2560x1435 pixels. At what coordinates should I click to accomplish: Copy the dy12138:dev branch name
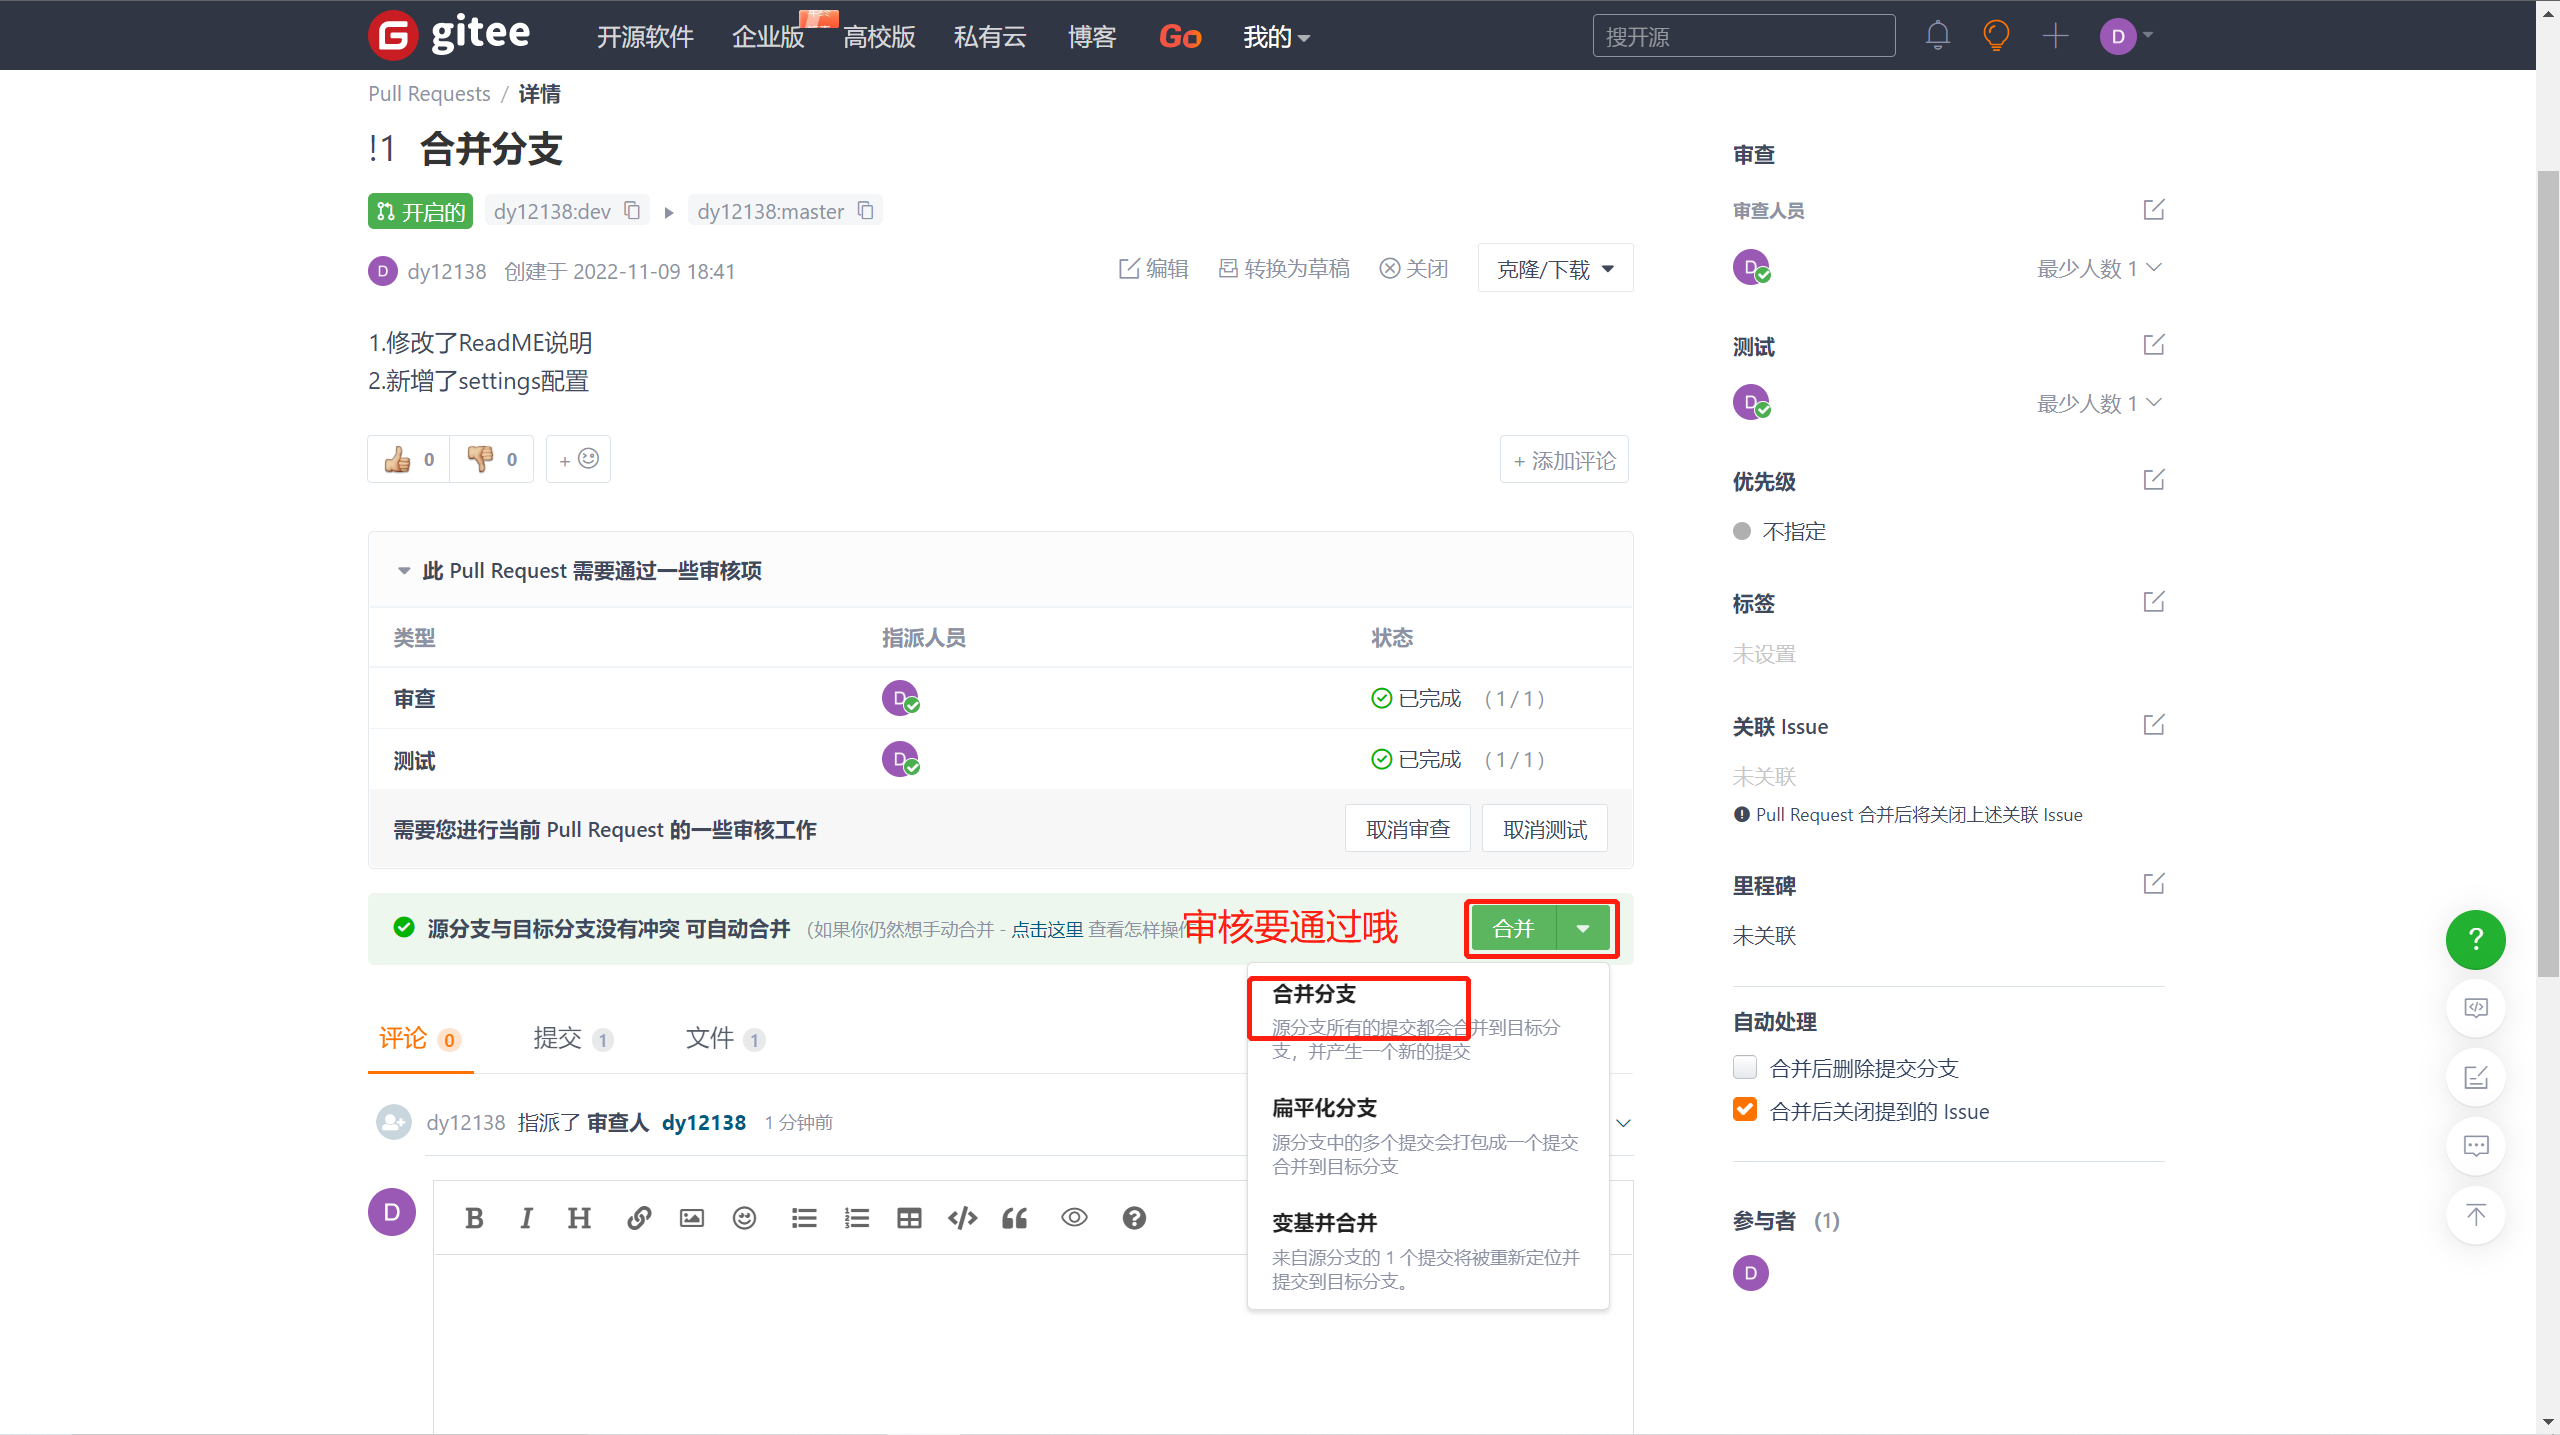[x=632, y=211]
